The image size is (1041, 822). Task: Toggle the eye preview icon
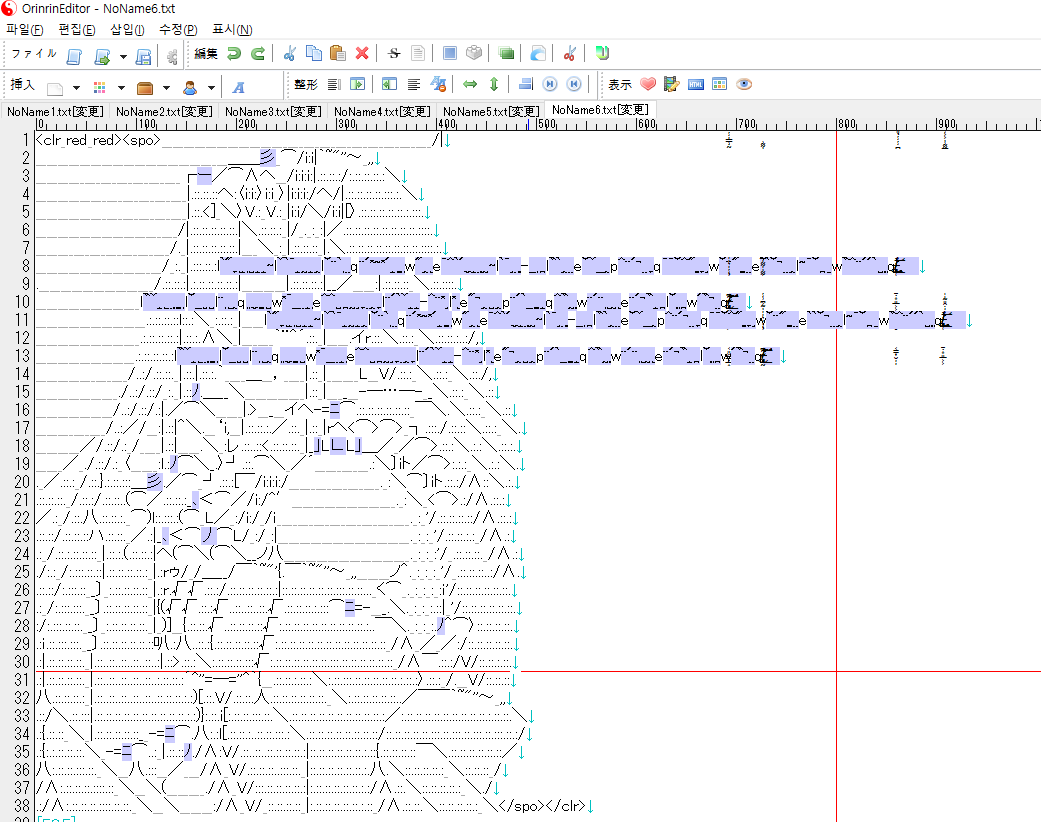[x=744, y=85]
